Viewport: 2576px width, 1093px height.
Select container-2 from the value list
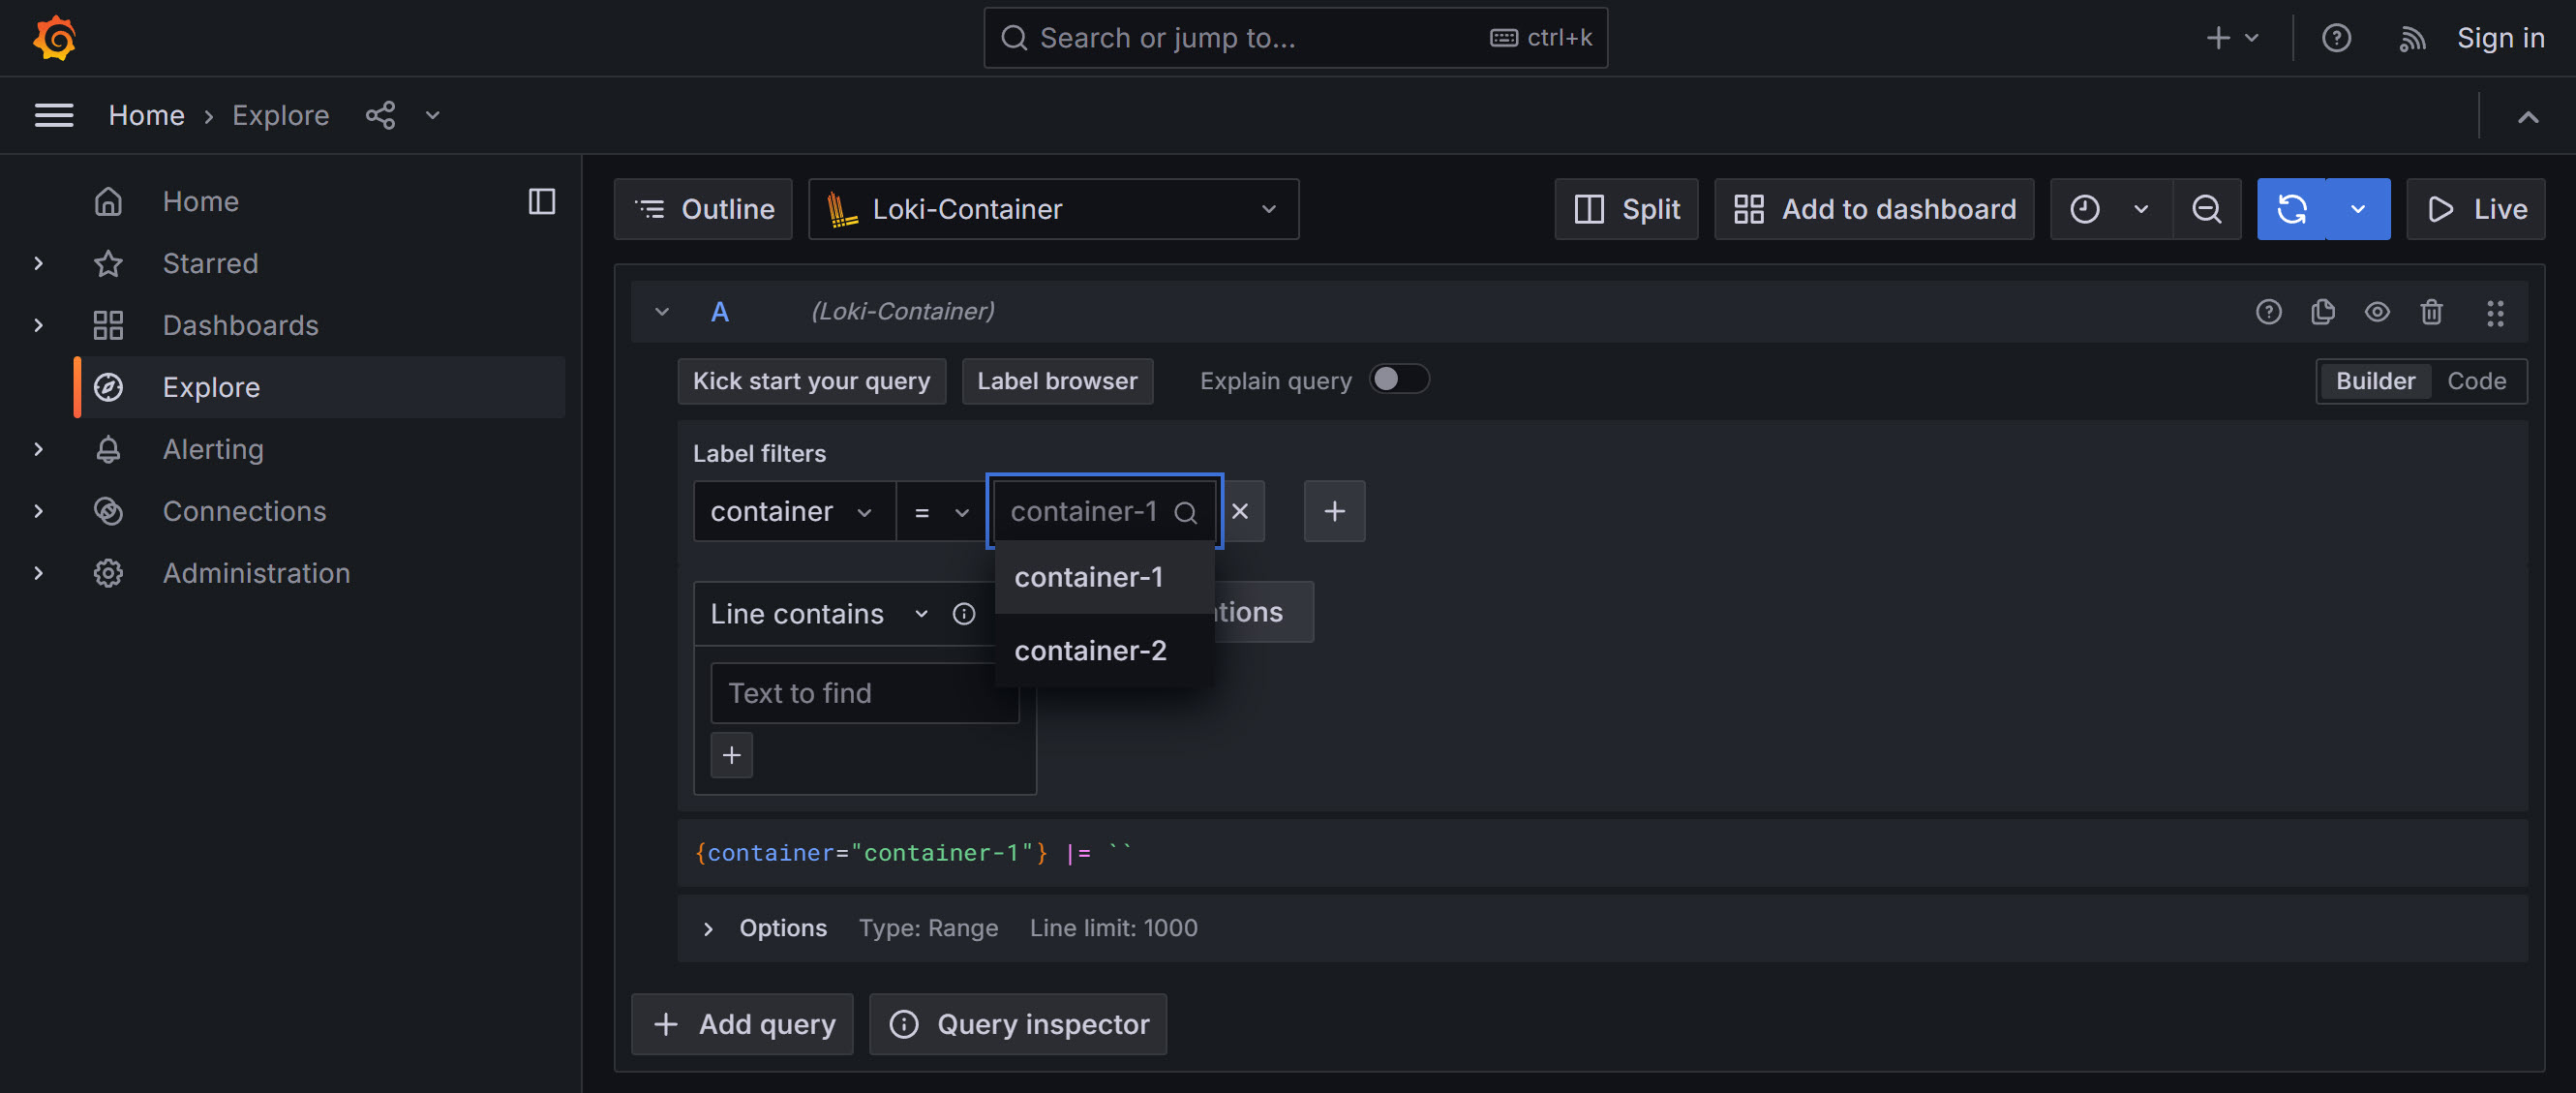click(x=1090, y=650)
